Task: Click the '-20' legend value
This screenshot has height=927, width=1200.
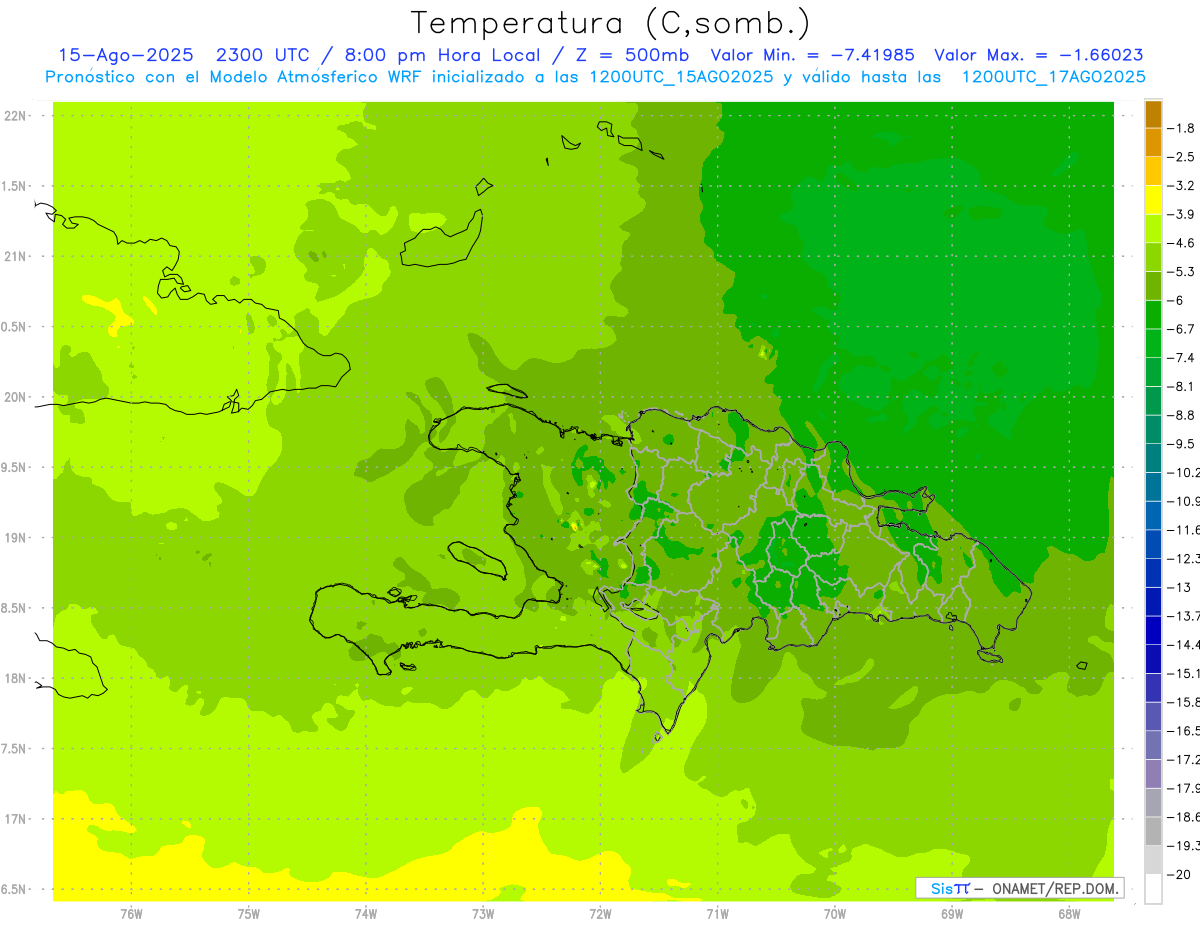Action: (x=1180, y=874)
